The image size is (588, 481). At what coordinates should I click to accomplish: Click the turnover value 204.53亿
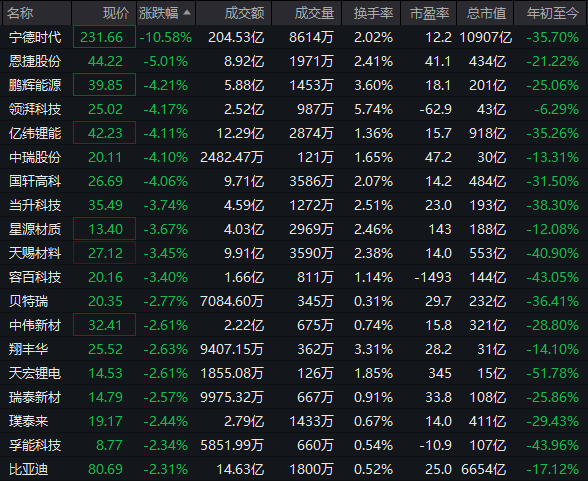coord(236,37)
